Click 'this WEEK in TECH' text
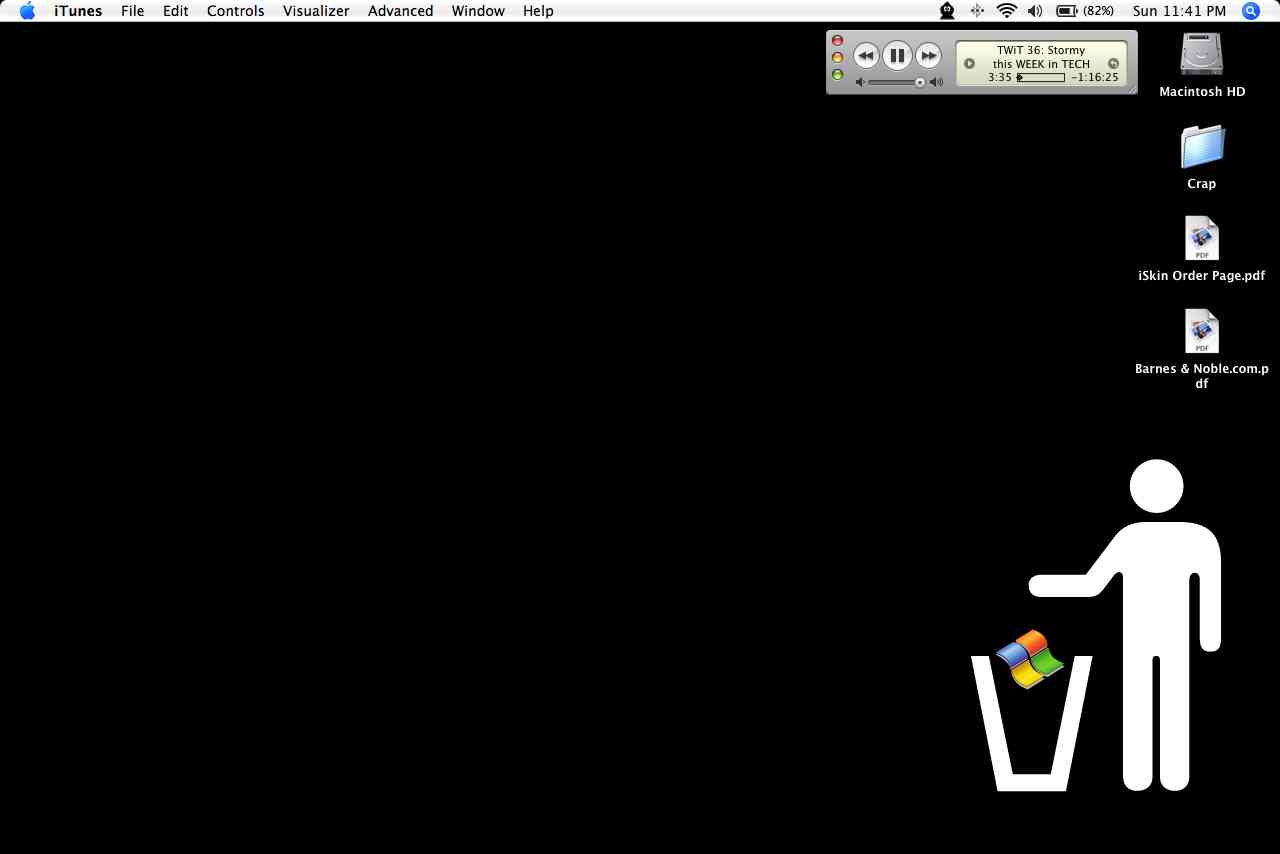1280x854 pixels. tap(1041, 64)
